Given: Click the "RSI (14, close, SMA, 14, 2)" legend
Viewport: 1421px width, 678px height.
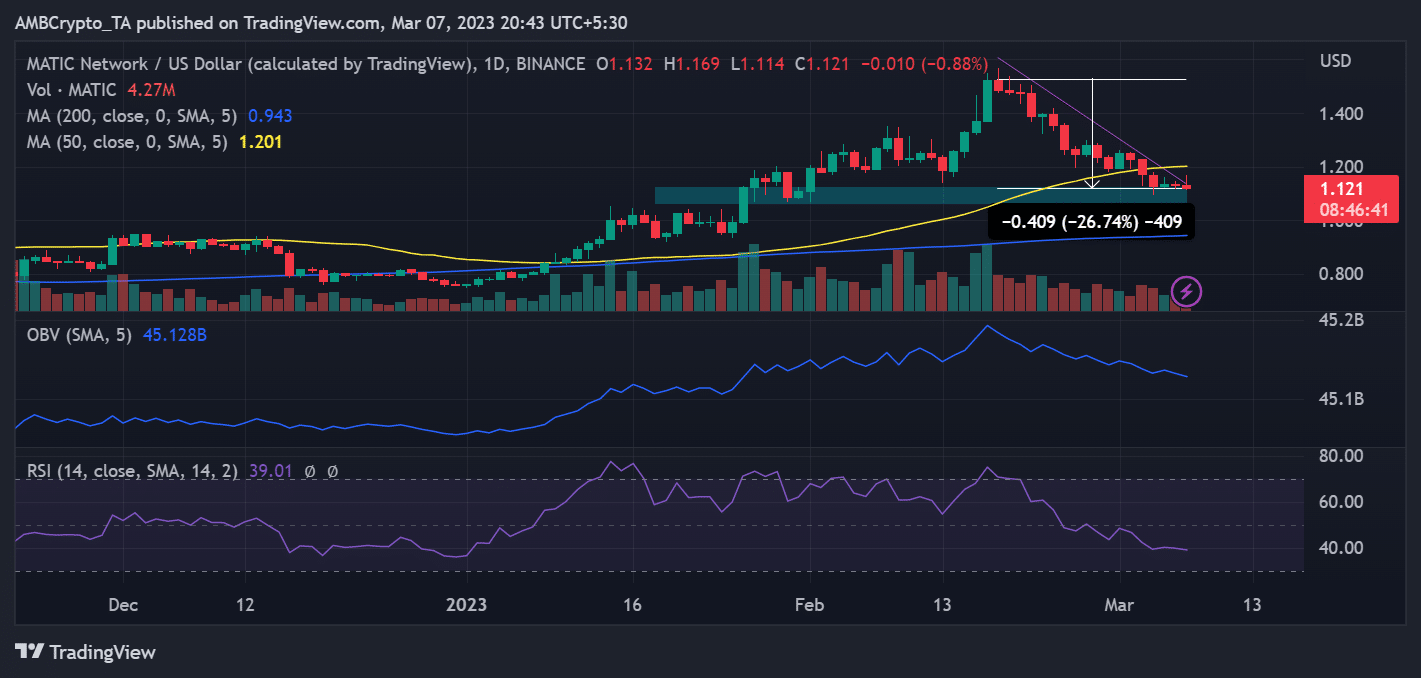Looking at the screenshot, I should pos(132,471).
